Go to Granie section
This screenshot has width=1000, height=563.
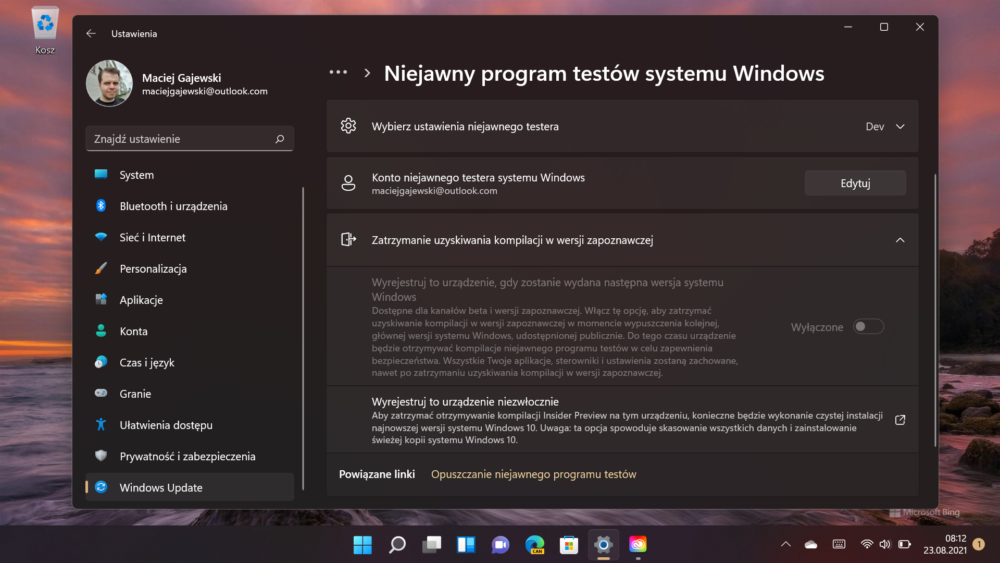tap(189, 393)
